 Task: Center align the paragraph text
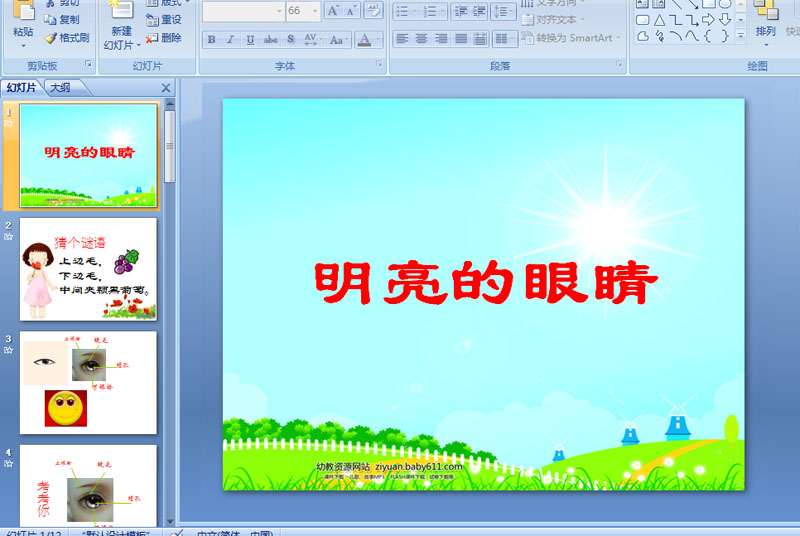click(421, 39)
